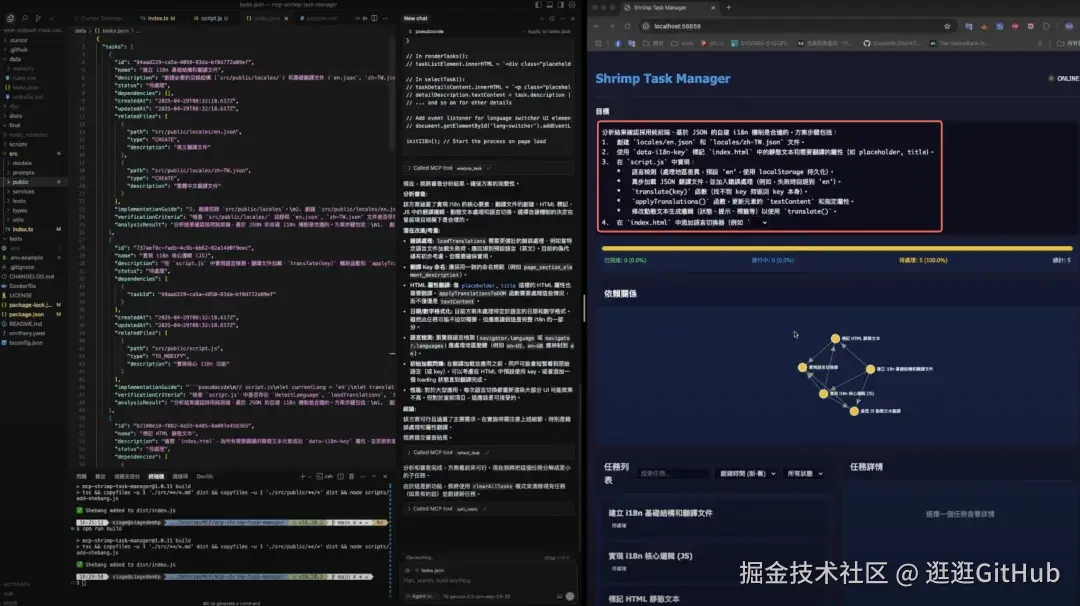Open index.ts in src folder
The width and height of the screenshot is (1080, 606).
tap(23, 229)
